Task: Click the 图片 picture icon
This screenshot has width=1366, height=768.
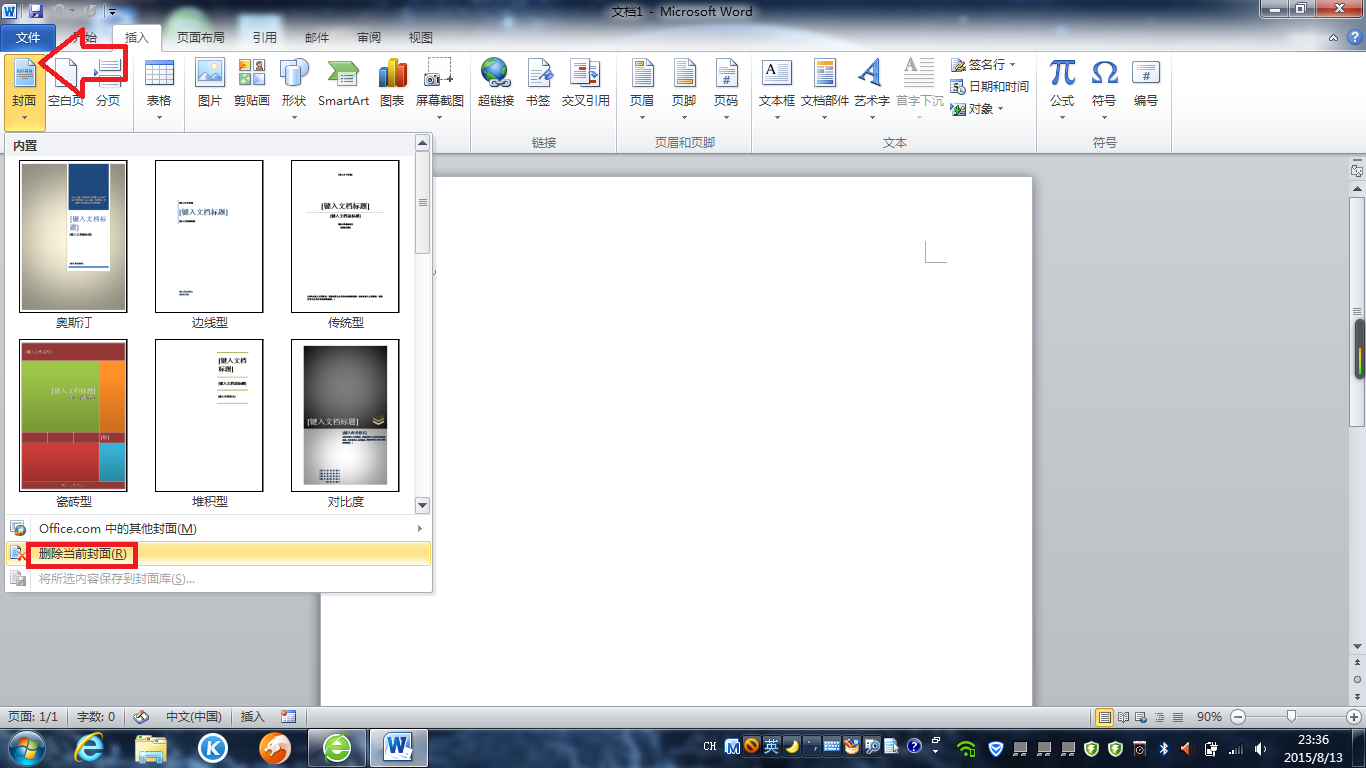Action: [x=210, y=84]
